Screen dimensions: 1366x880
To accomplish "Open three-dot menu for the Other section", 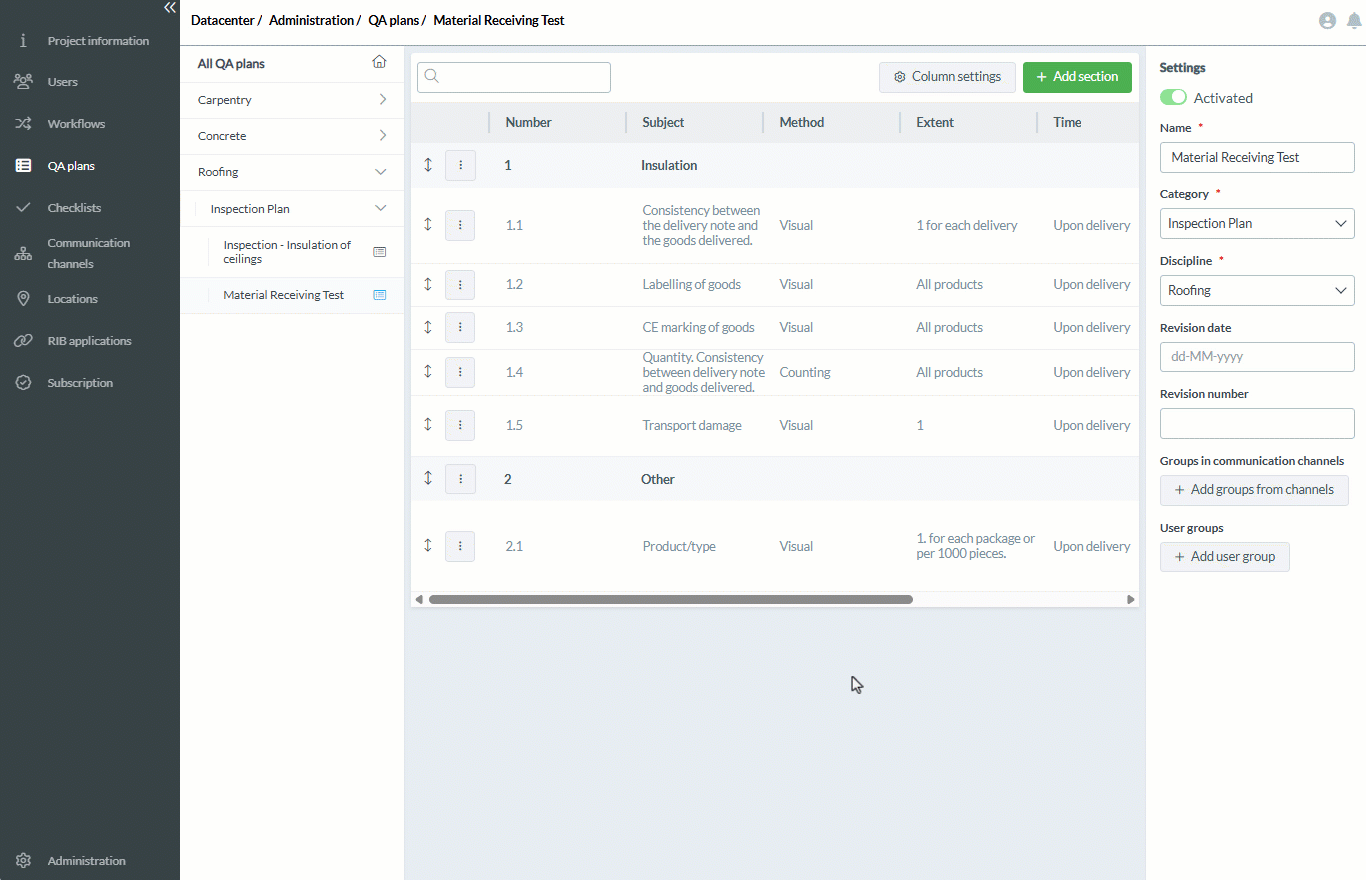I will (460, 479).
